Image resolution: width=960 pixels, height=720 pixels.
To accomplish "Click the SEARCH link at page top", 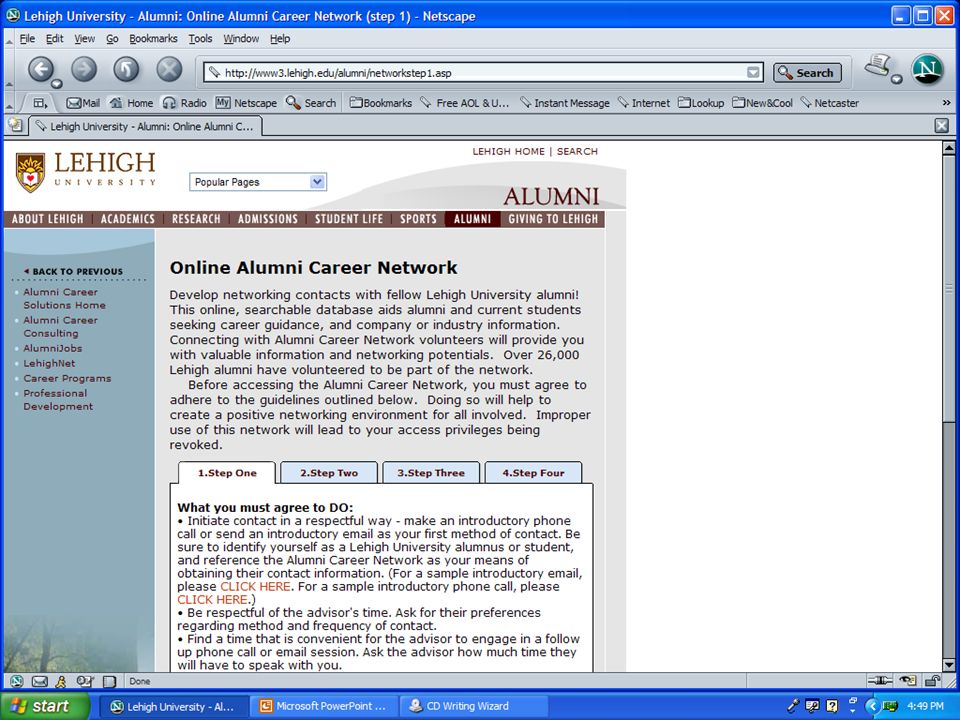I will (577, 151).
